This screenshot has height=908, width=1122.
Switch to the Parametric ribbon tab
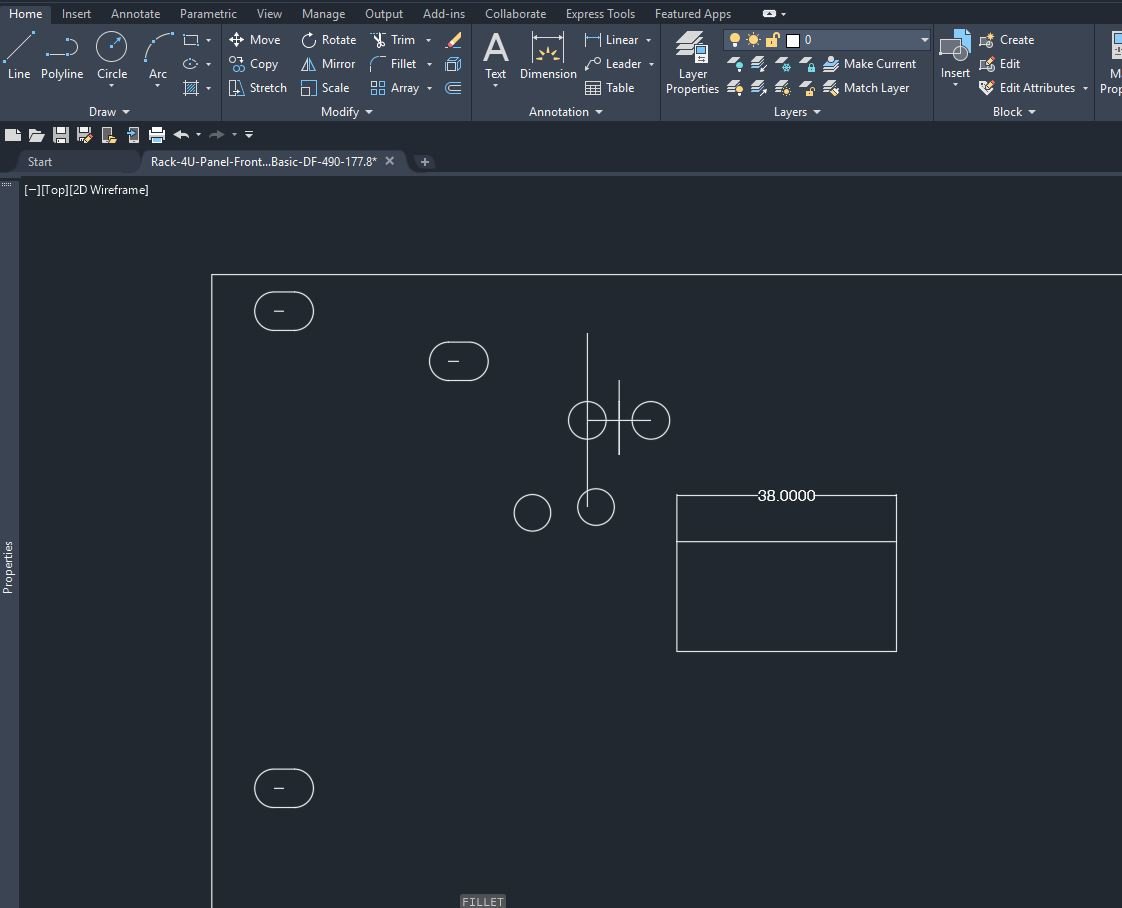click(x=208, y=14)
